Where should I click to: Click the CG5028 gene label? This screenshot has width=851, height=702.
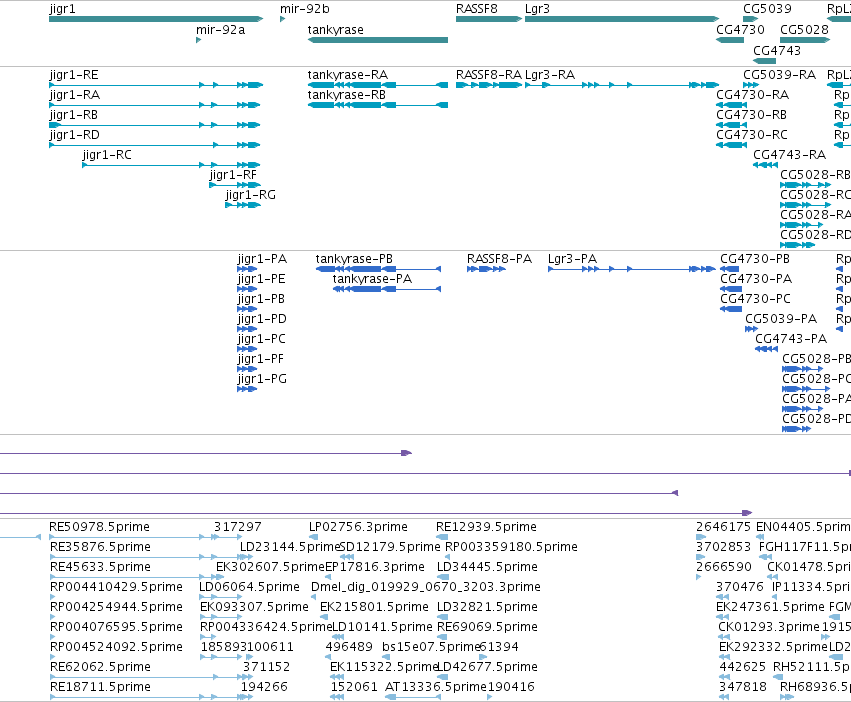(804, 30)
